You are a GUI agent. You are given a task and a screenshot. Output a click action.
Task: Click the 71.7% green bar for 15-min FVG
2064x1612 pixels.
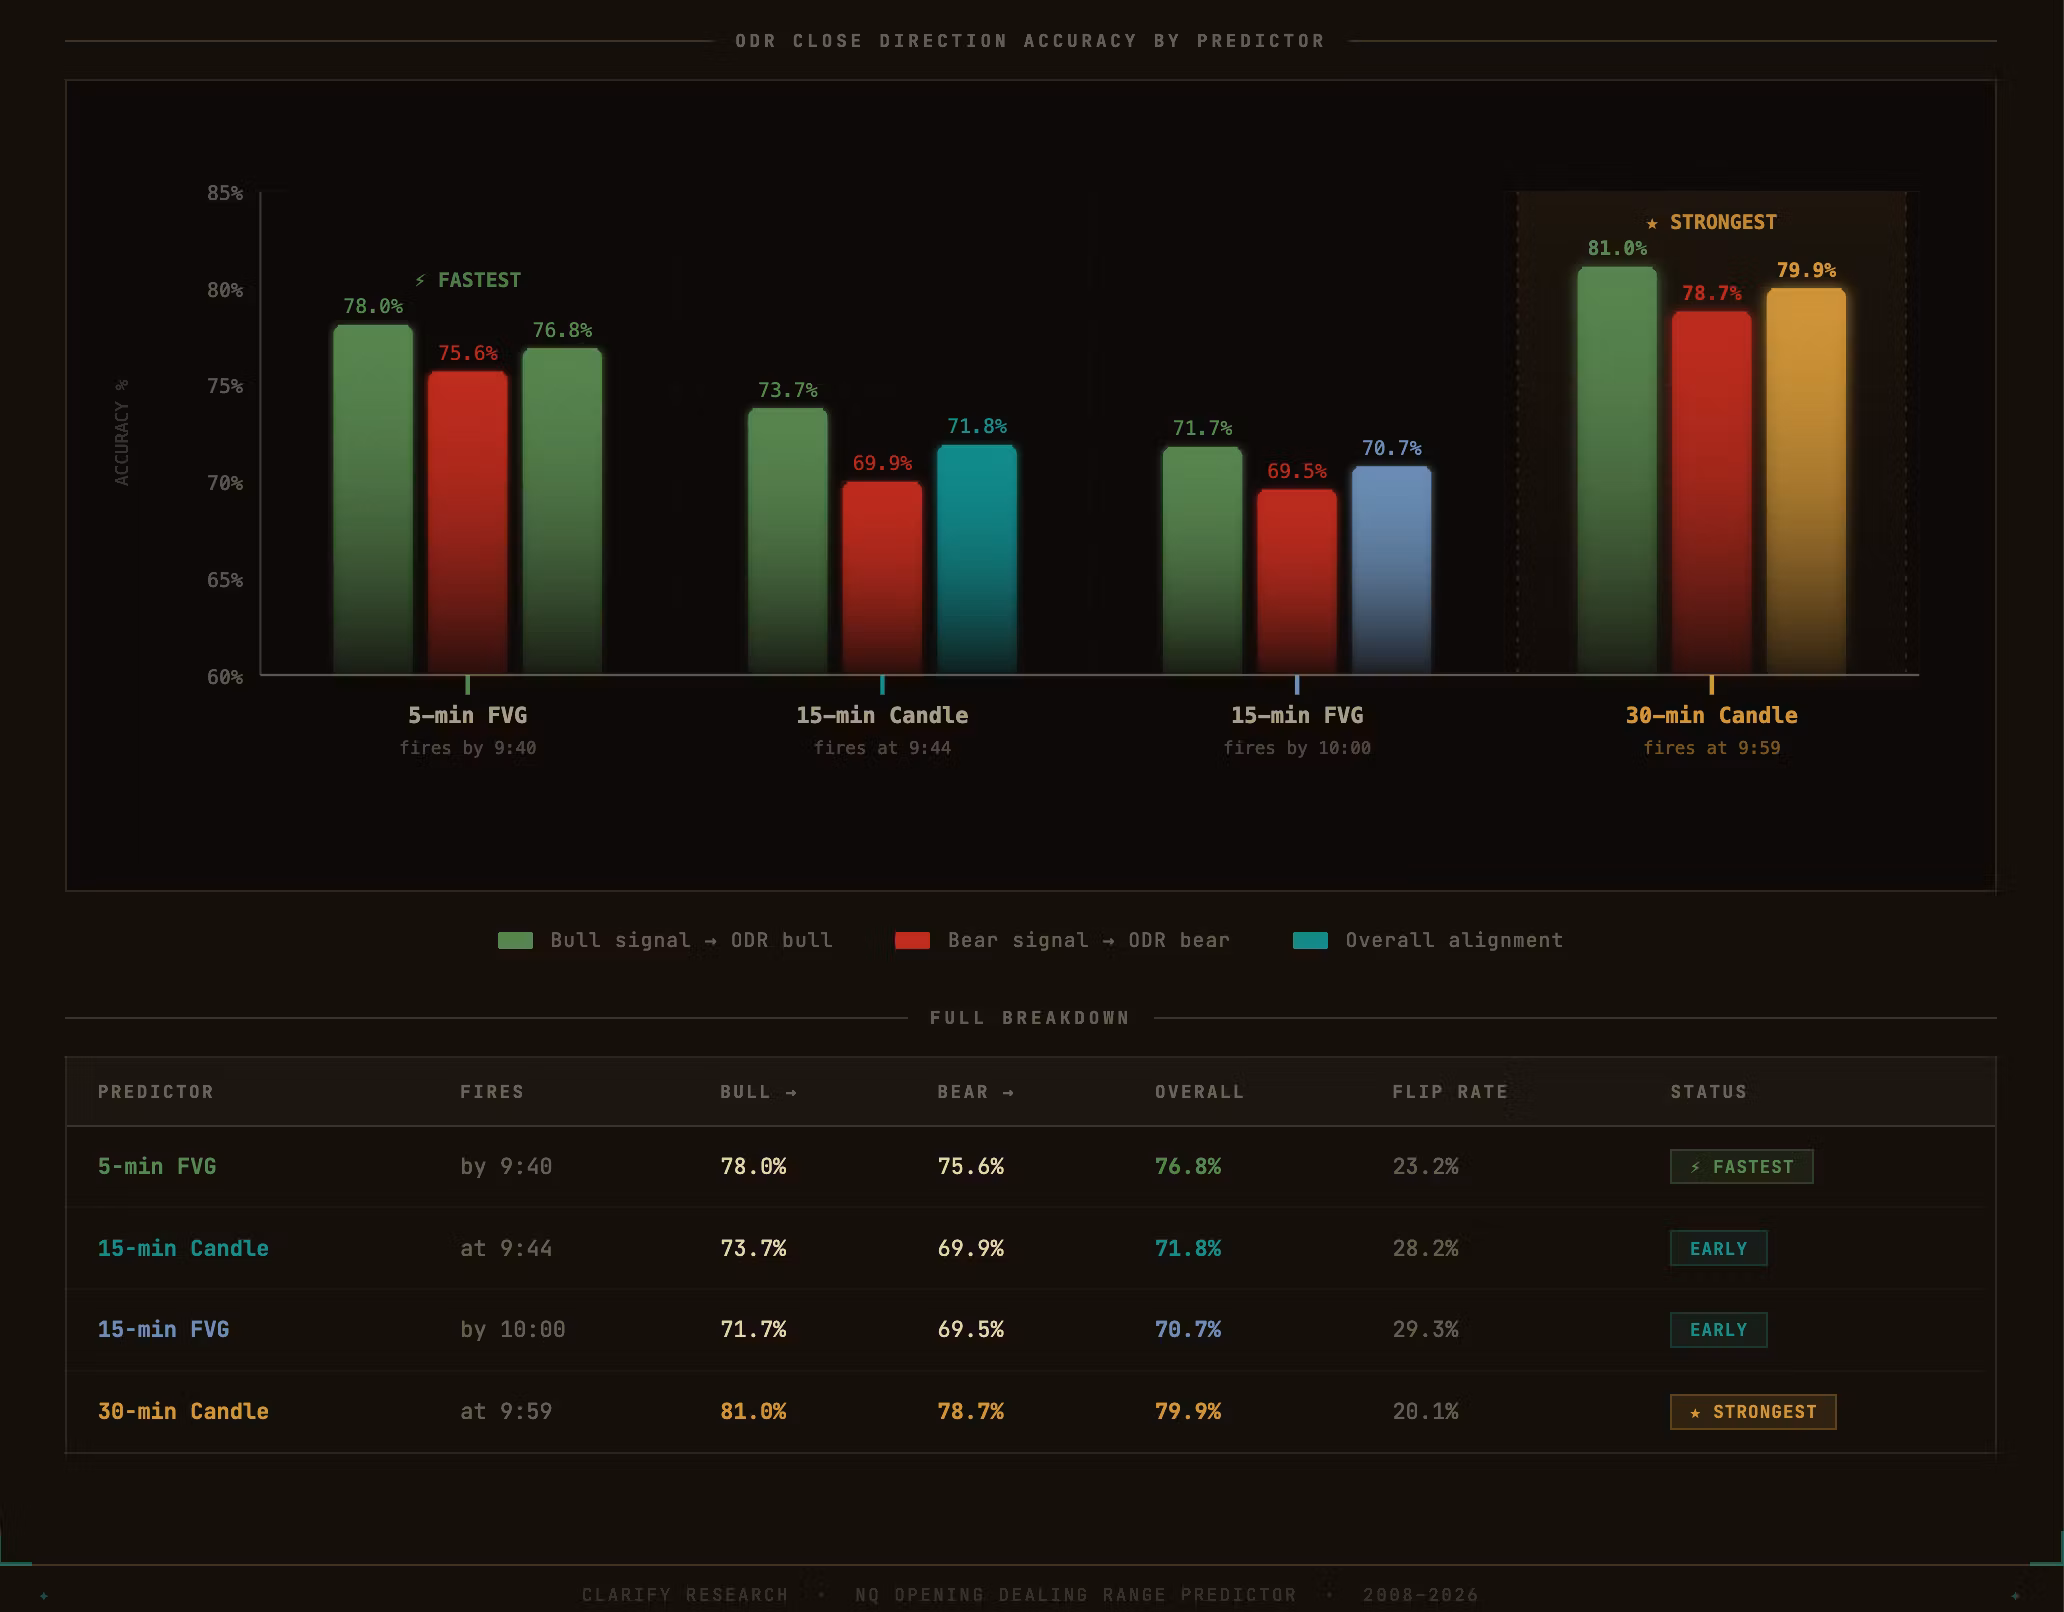point(1202,560)
